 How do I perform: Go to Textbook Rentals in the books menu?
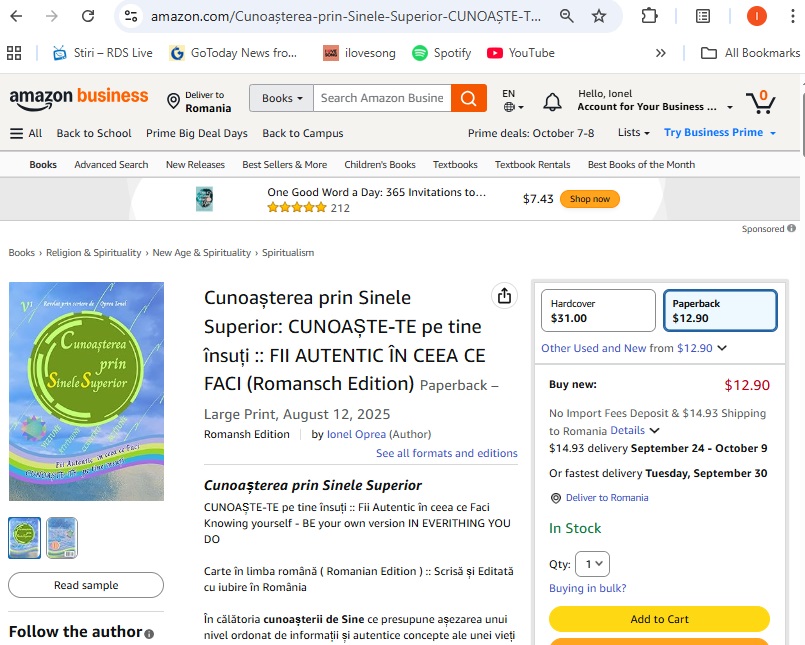(532, 165)
